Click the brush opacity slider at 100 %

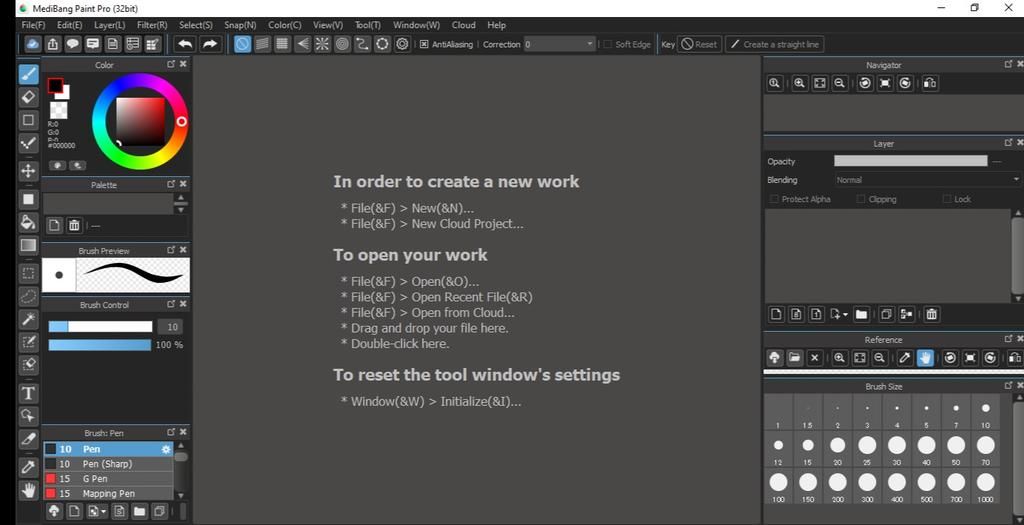[x=100, y=345]
